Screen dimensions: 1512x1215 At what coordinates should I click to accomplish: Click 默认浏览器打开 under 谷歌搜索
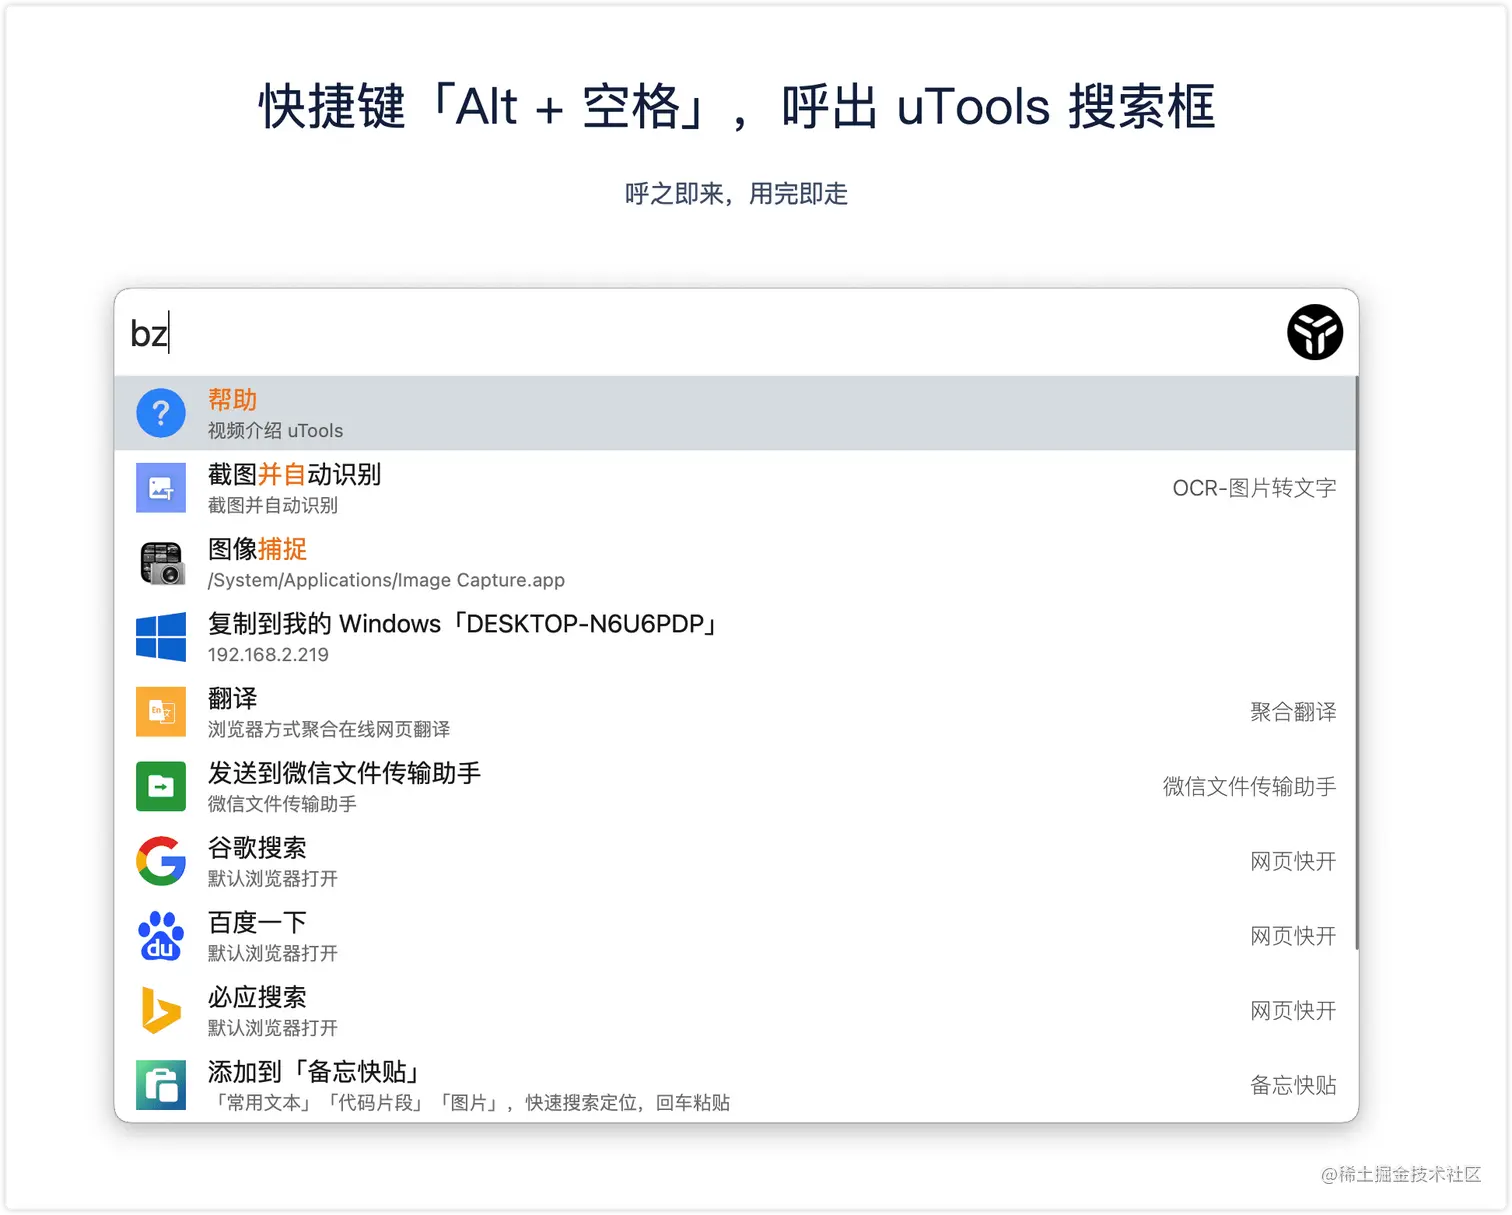(273, 879)
